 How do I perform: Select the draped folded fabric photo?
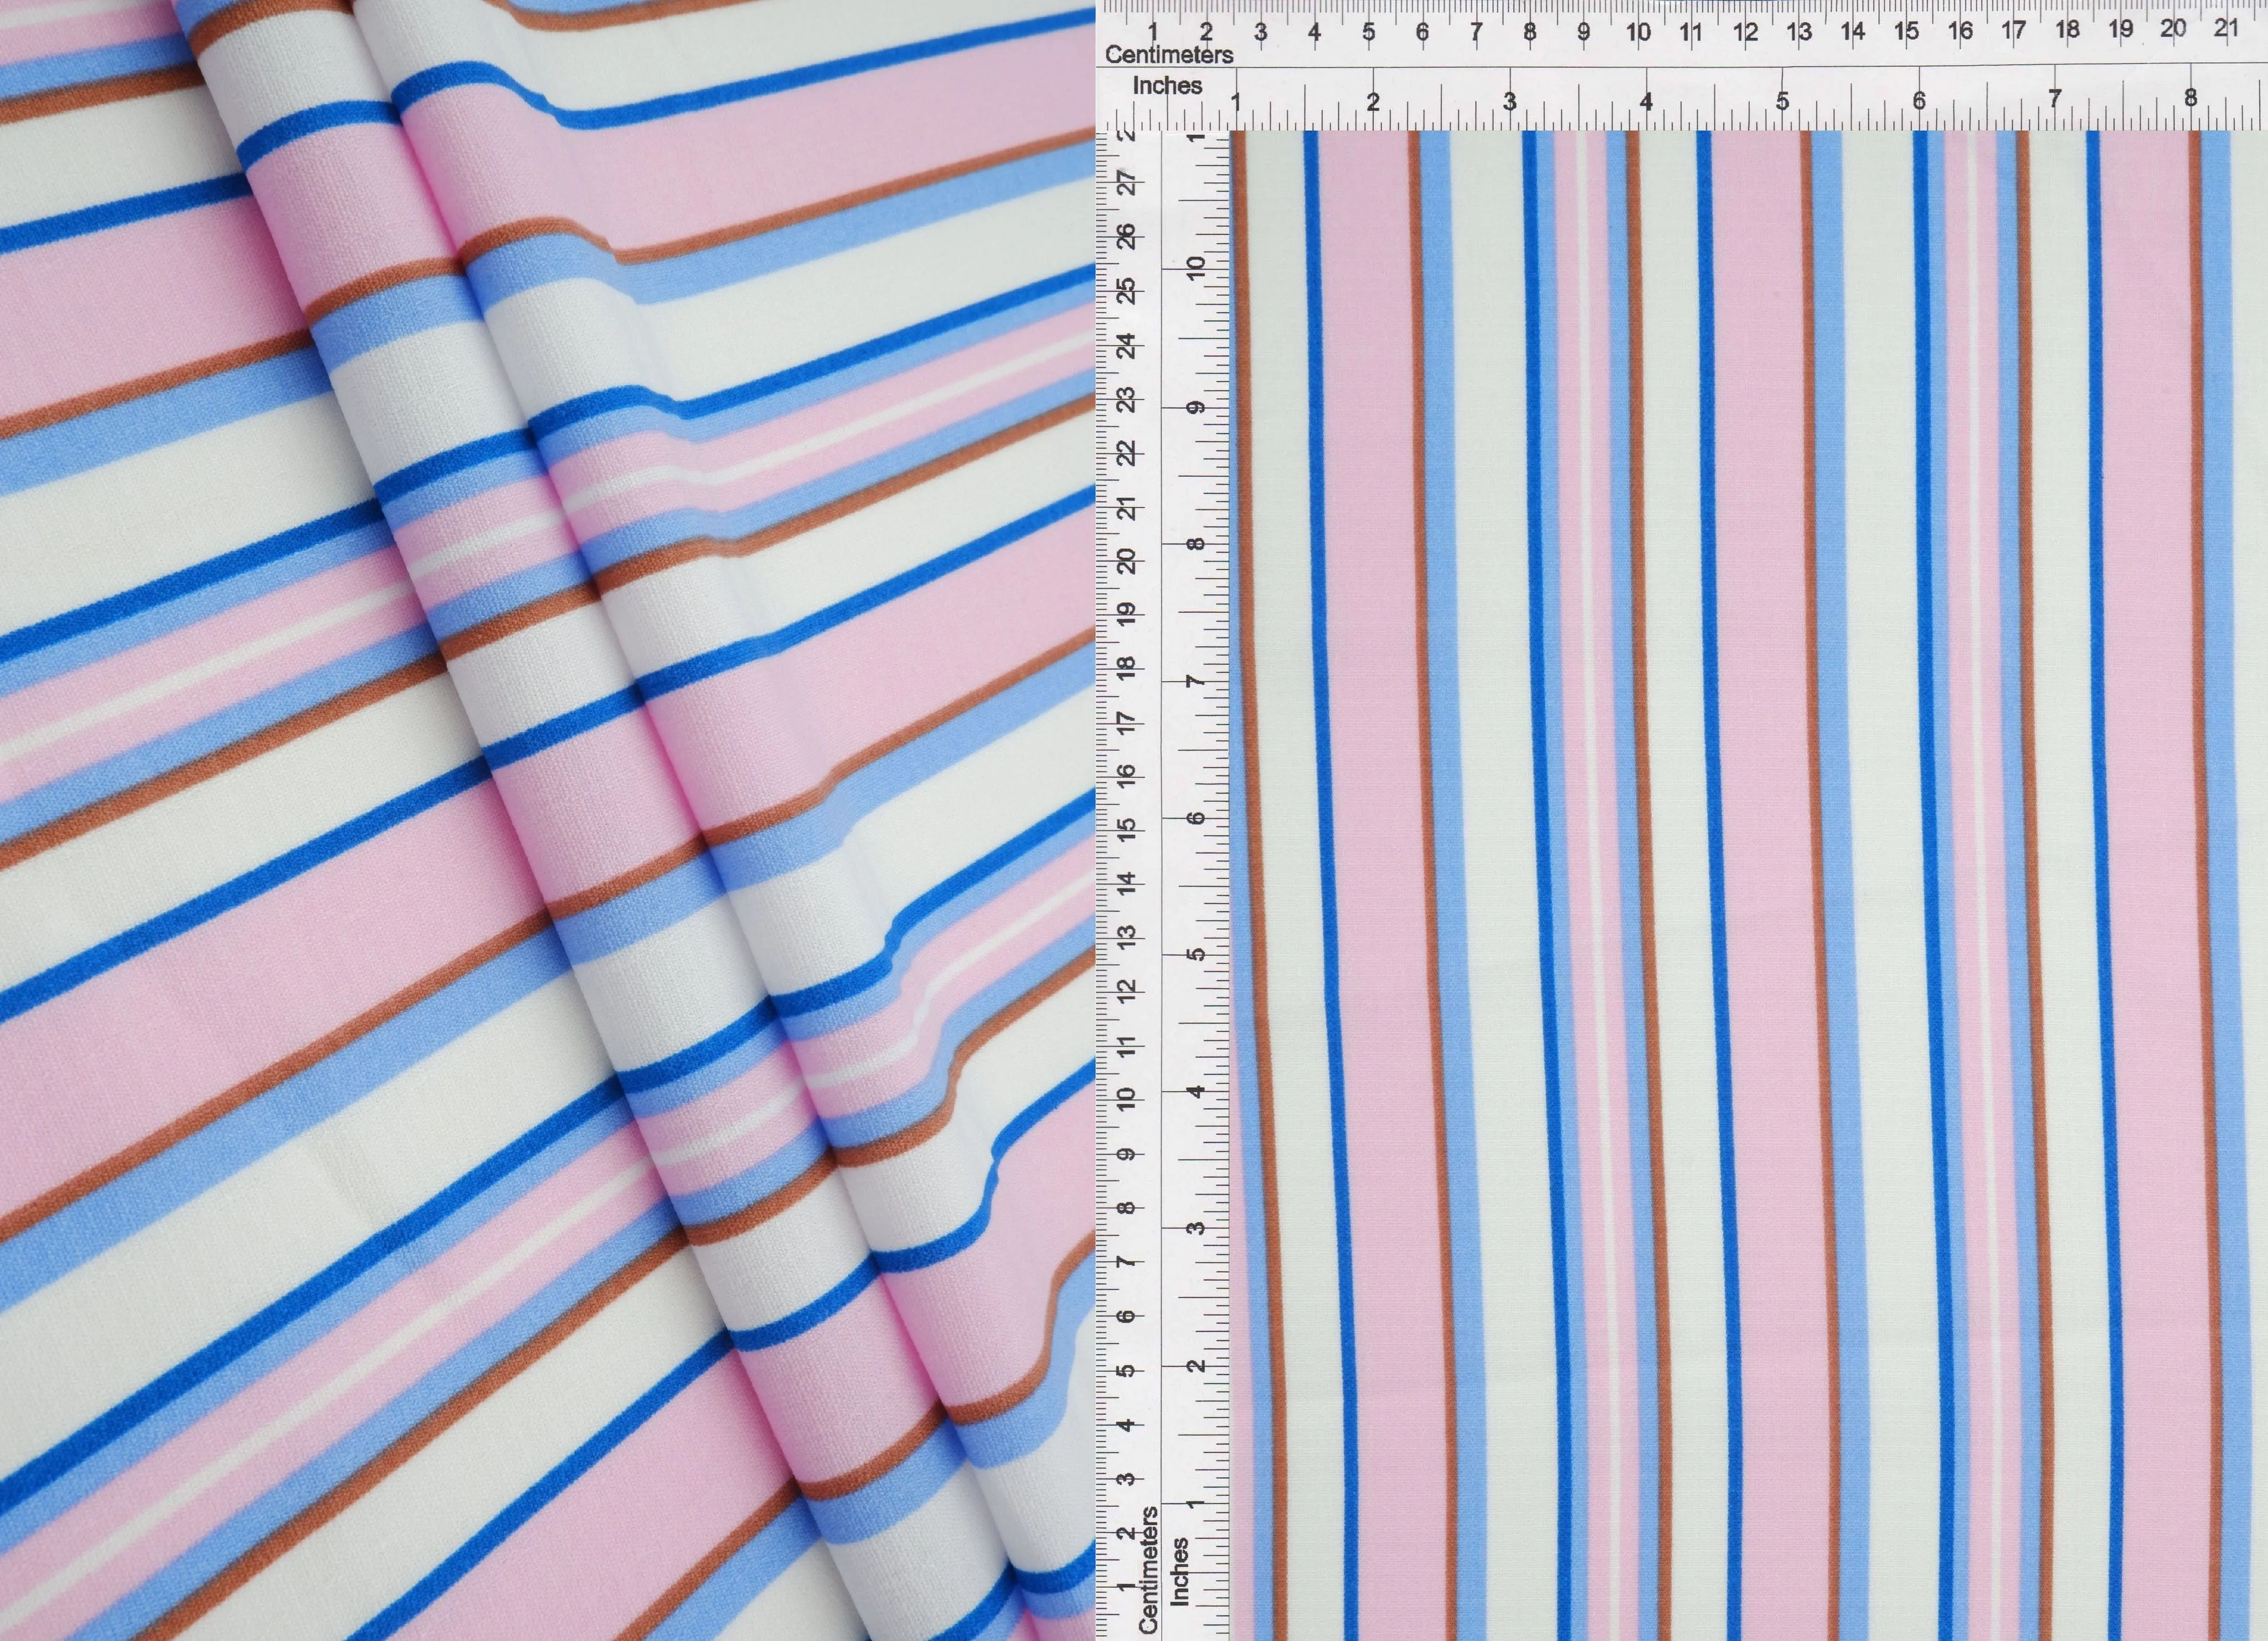click(x=548, y=820)
